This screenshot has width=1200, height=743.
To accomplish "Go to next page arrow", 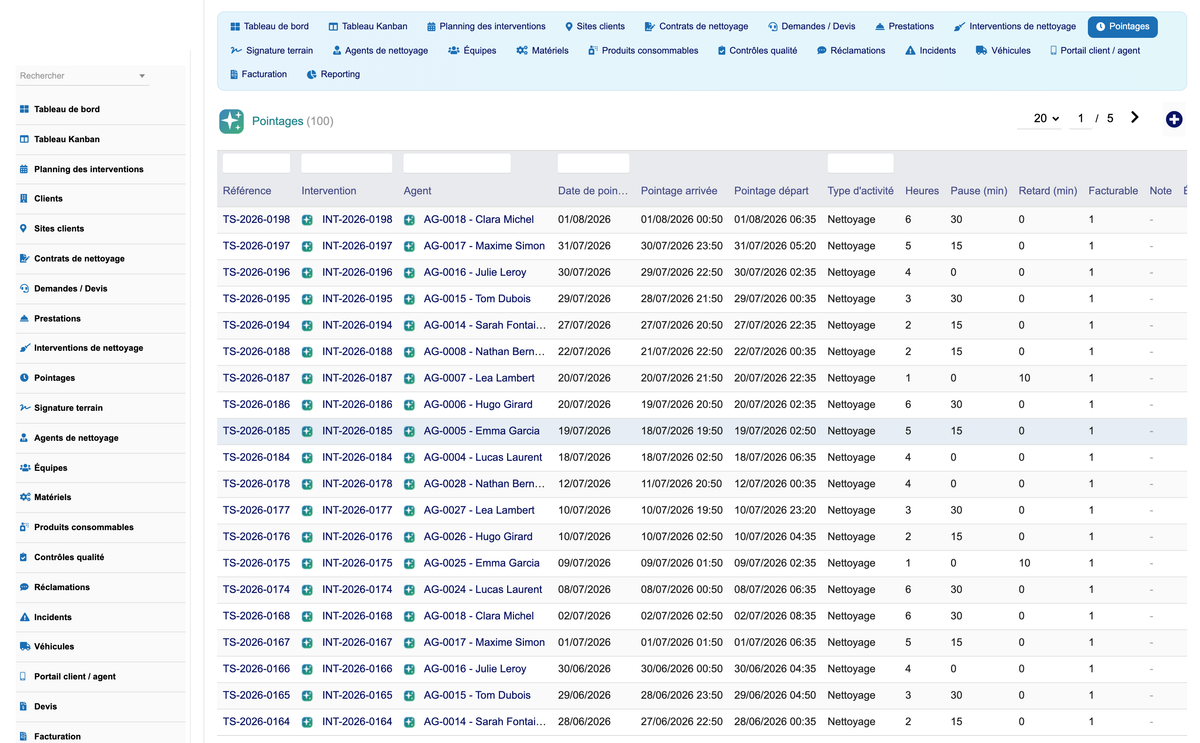I will [1135, 118].
